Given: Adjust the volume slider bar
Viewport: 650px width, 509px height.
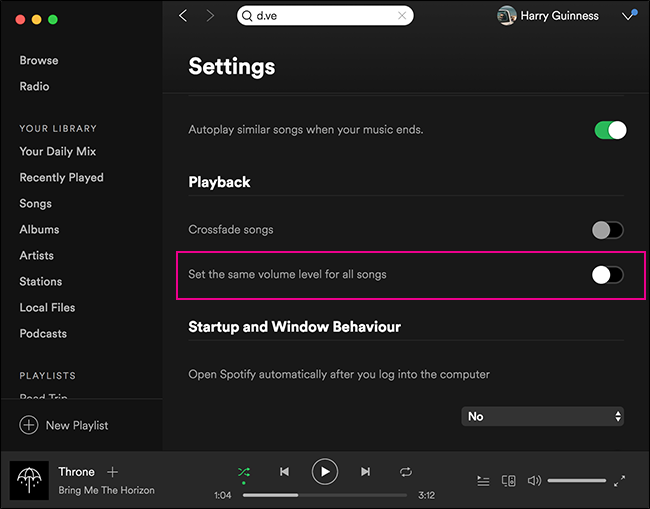Looking at the screenshot, I should 577,481.
